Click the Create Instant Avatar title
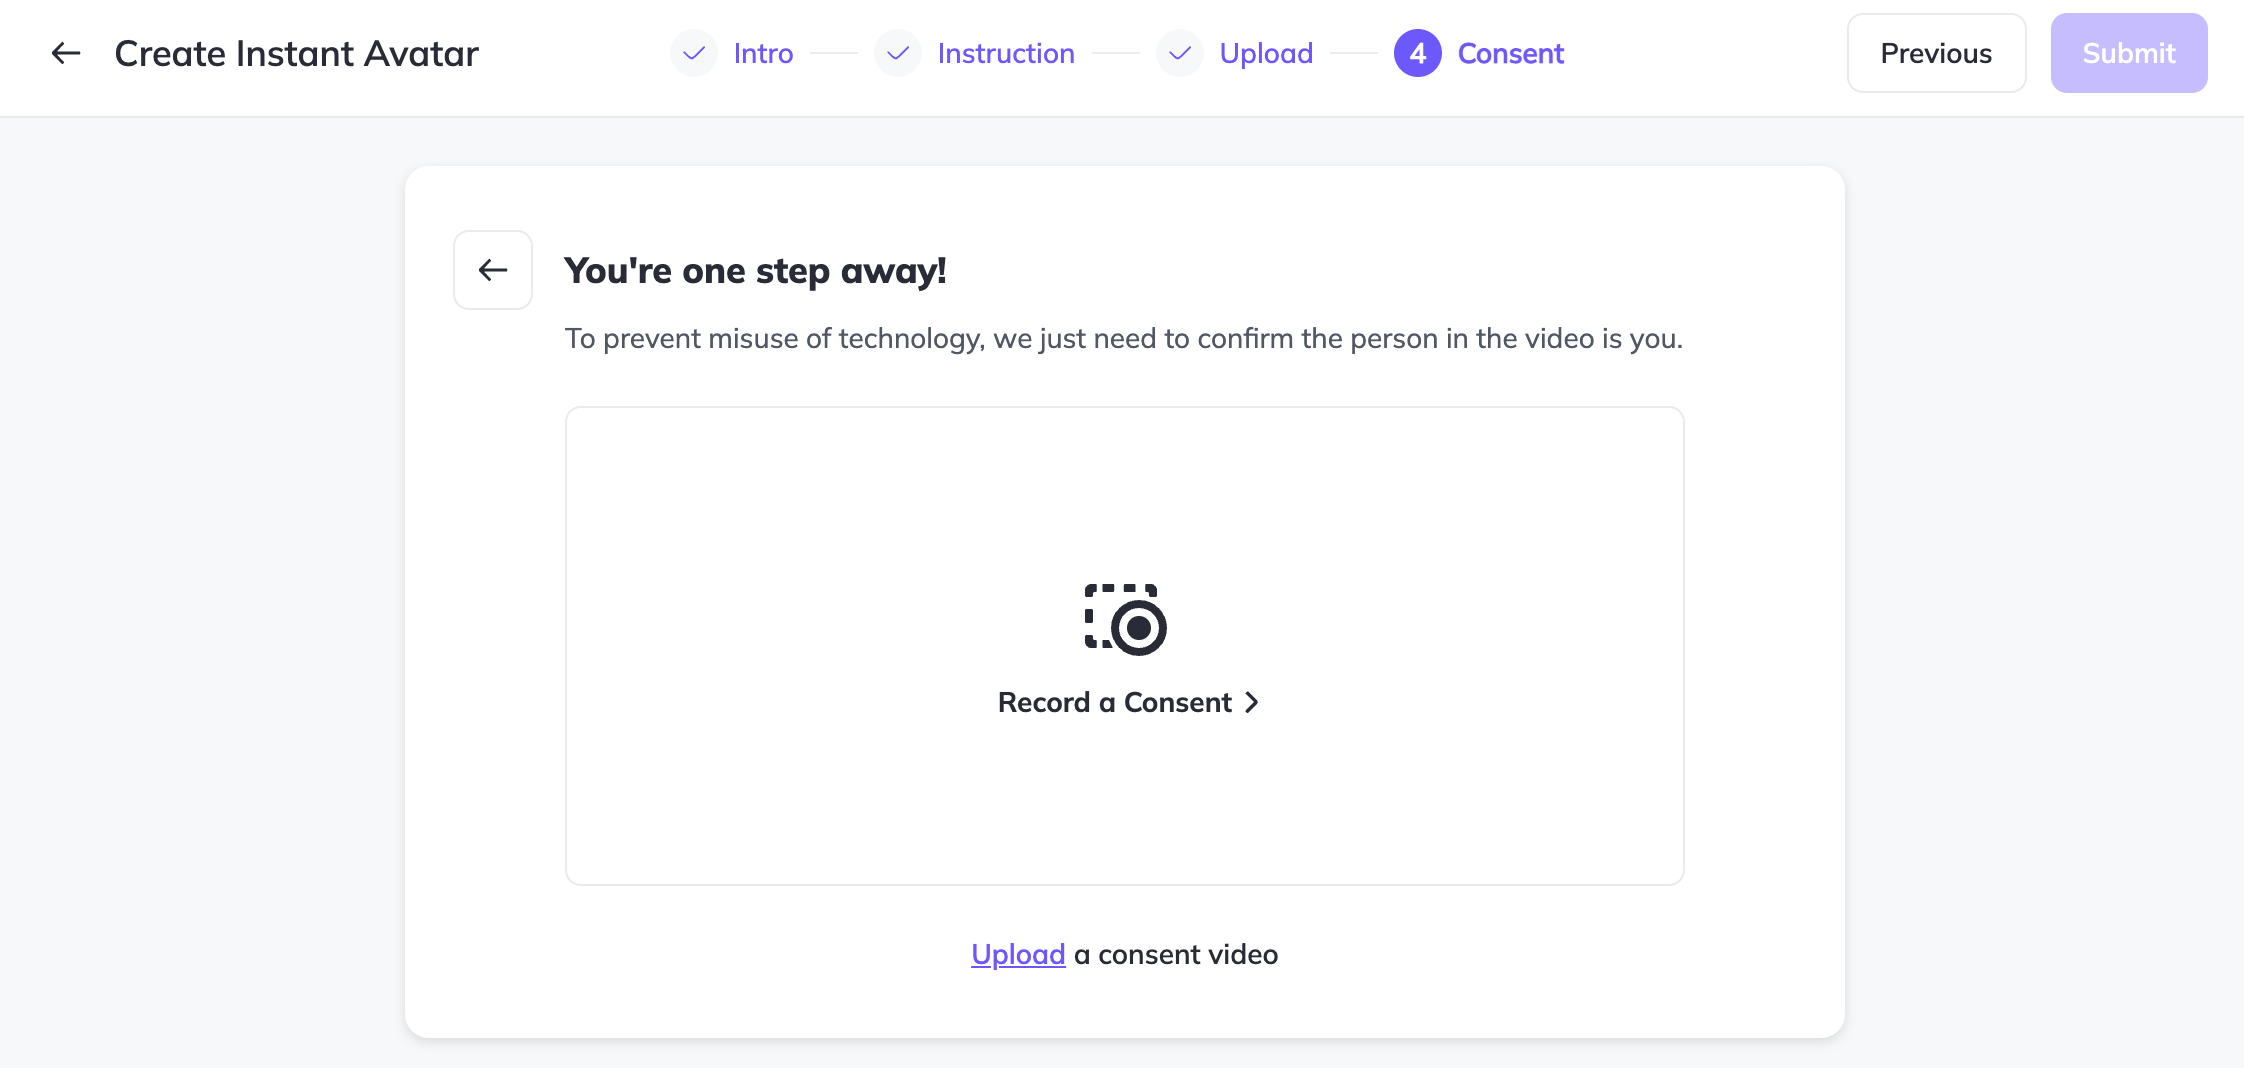Screen dimensions: 2244x1068 (x=296, y=53)
